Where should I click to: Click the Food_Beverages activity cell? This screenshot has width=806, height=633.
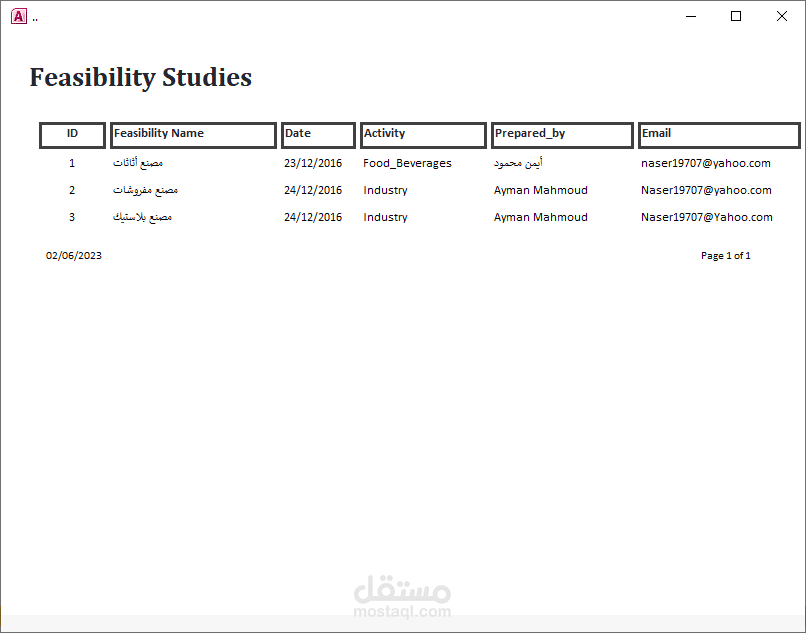(407, 163)
